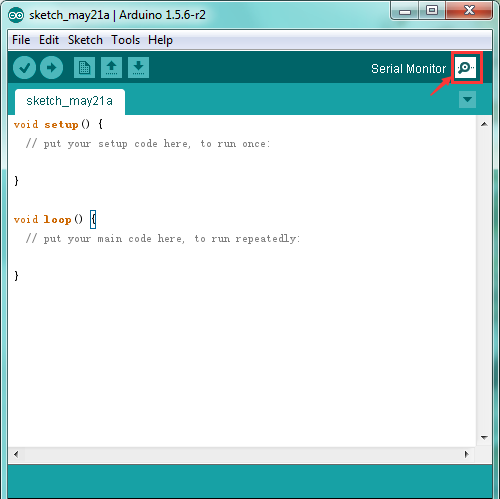Click the loop function opening brace
The image size is (500, 499).
[93, 219]
